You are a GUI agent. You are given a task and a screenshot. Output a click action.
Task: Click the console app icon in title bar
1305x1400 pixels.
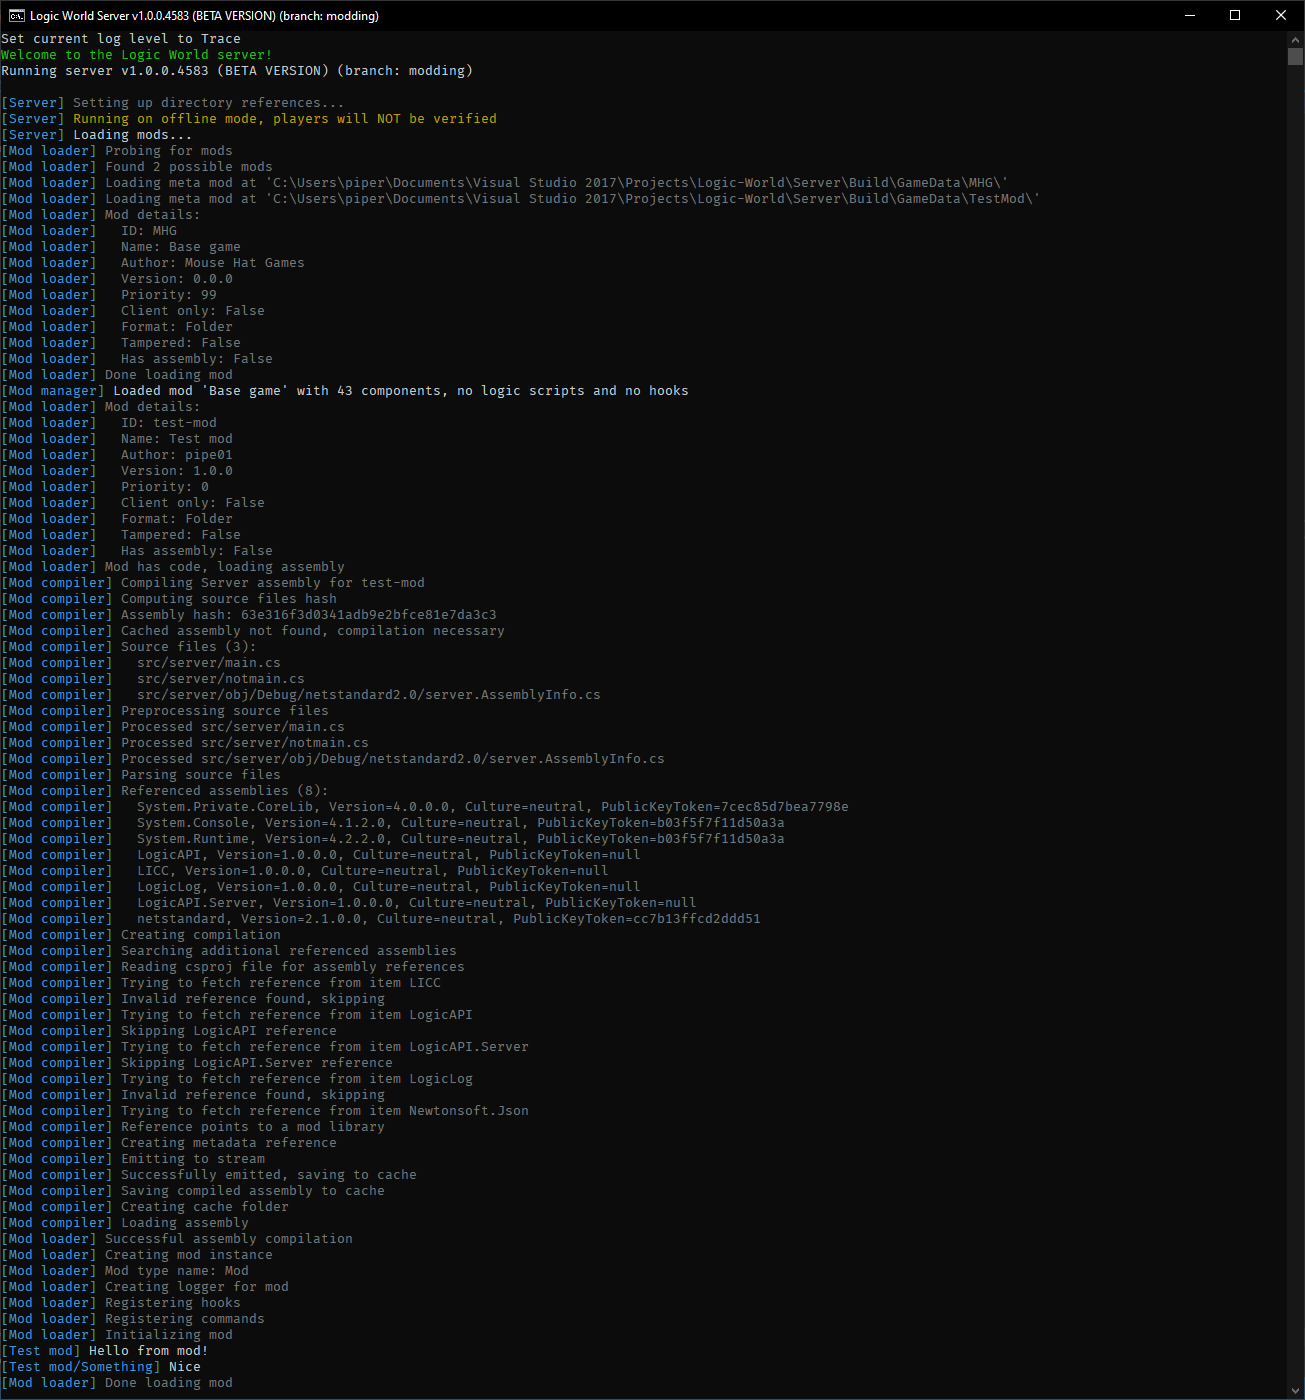pos(17,15)
